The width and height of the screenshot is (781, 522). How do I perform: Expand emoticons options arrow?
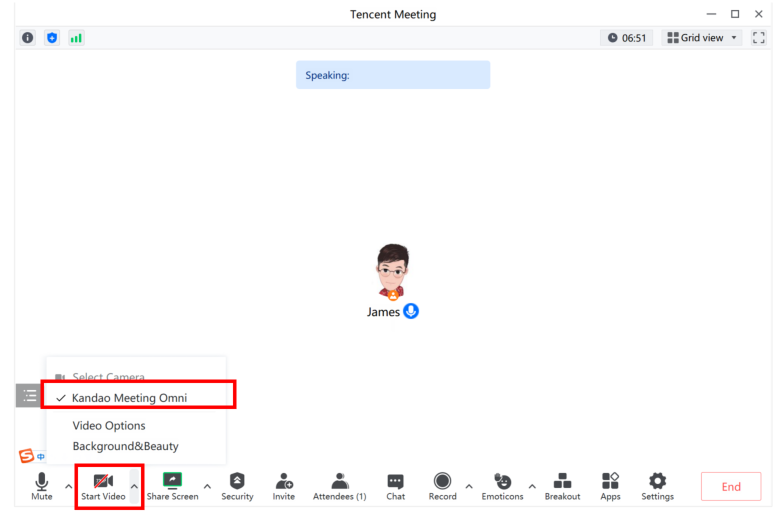pyautogui.click(x=532, y=486)
